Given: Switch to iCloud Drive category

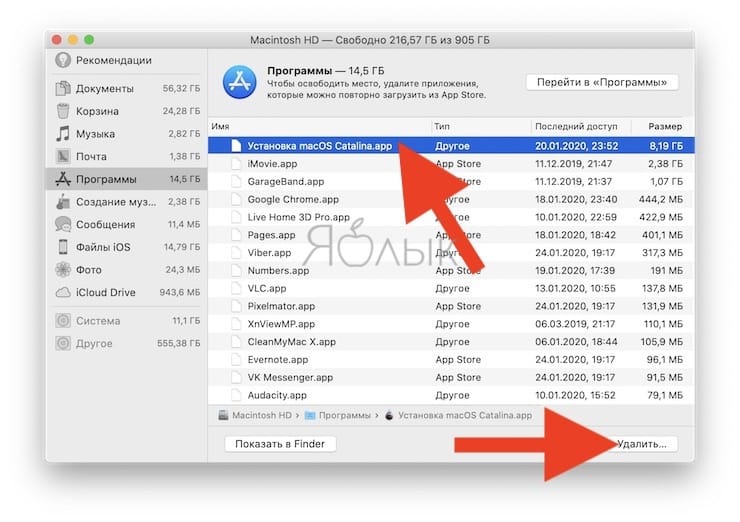Looking at the screenshot, I should (x=126, y=292).
